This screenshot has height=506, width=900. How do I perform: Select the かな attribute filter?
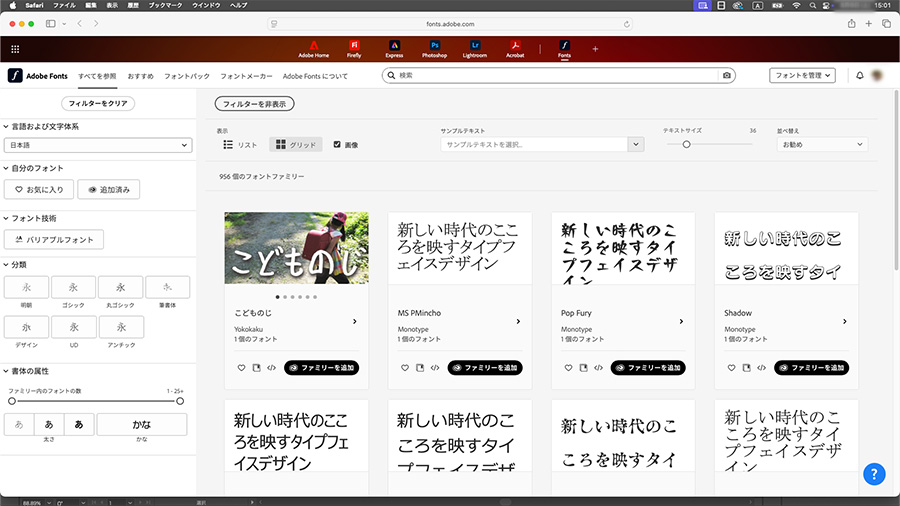click(142, 425)
